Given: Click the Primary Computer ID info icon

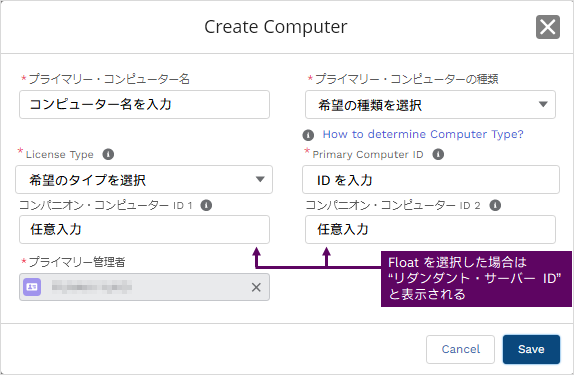Looking at the screenshot, I should tap(438, 154).
